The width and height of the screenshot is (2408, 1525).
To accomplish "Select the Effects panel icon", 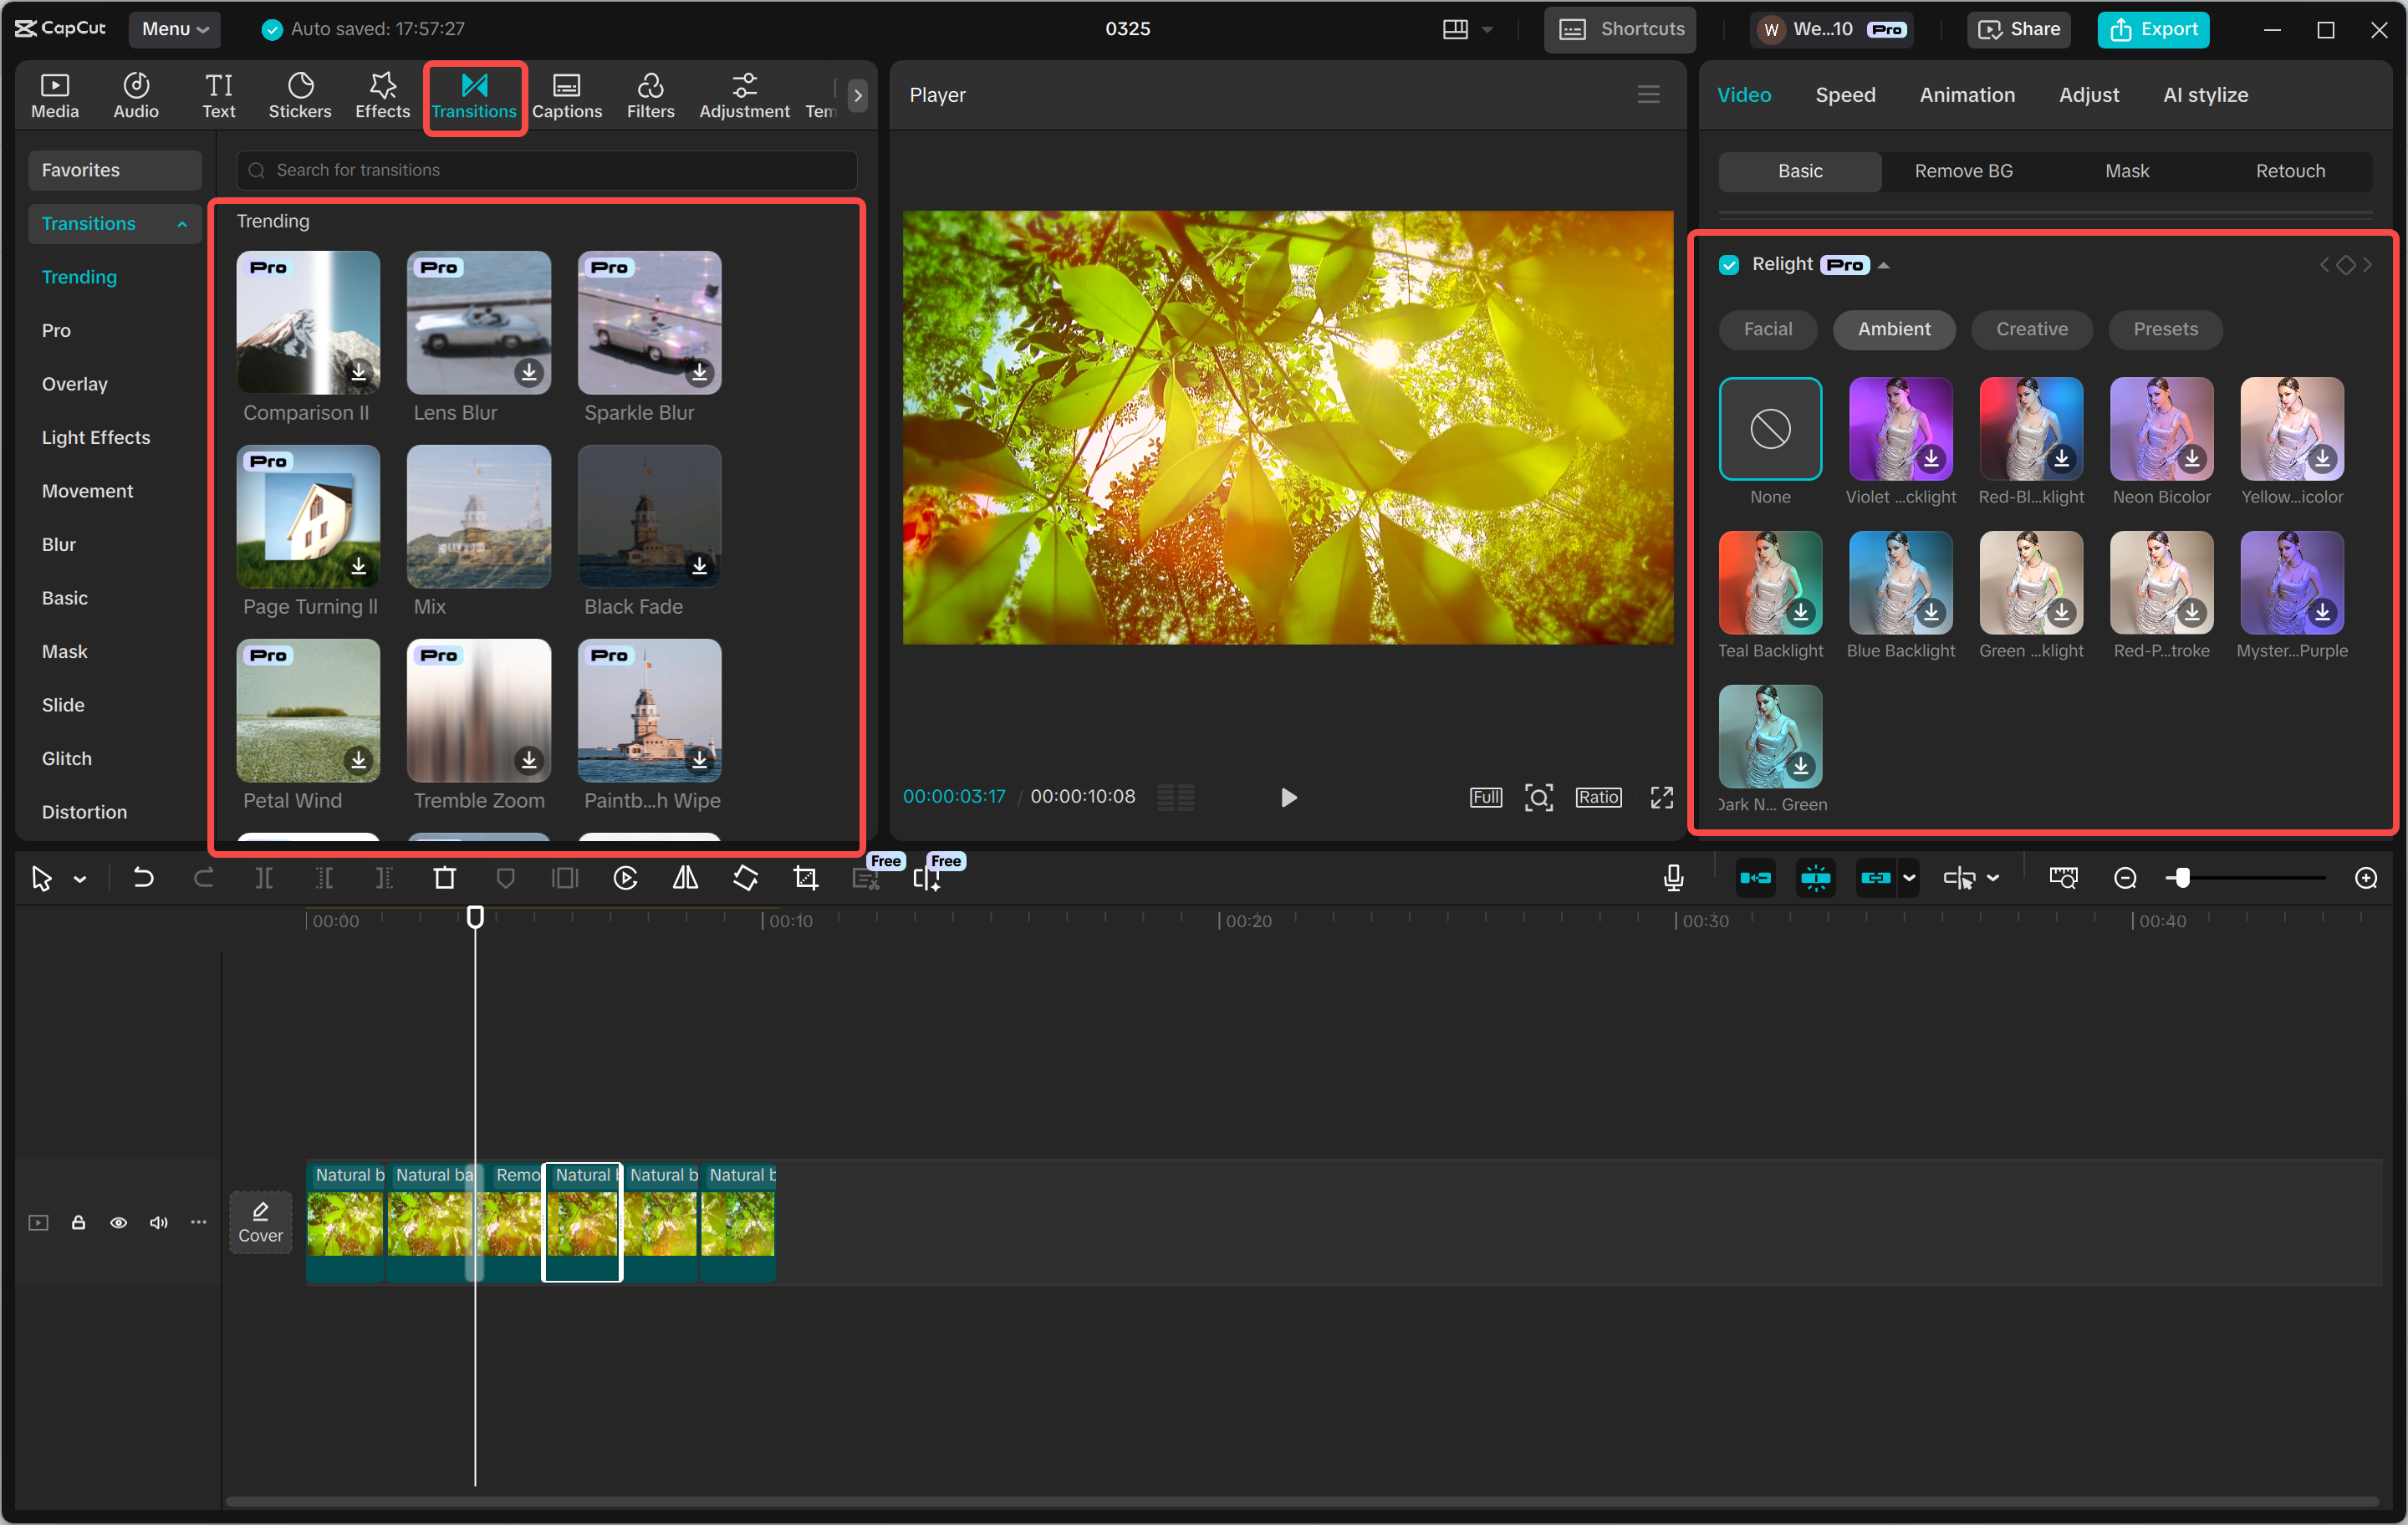I will (381, 95).
